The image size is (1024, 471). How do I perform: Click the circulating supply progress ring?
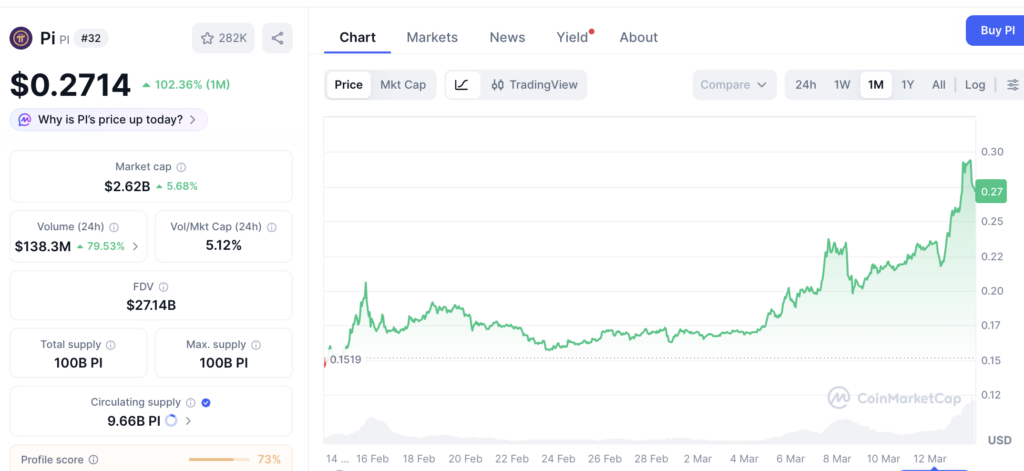click(x=171, y=421)
